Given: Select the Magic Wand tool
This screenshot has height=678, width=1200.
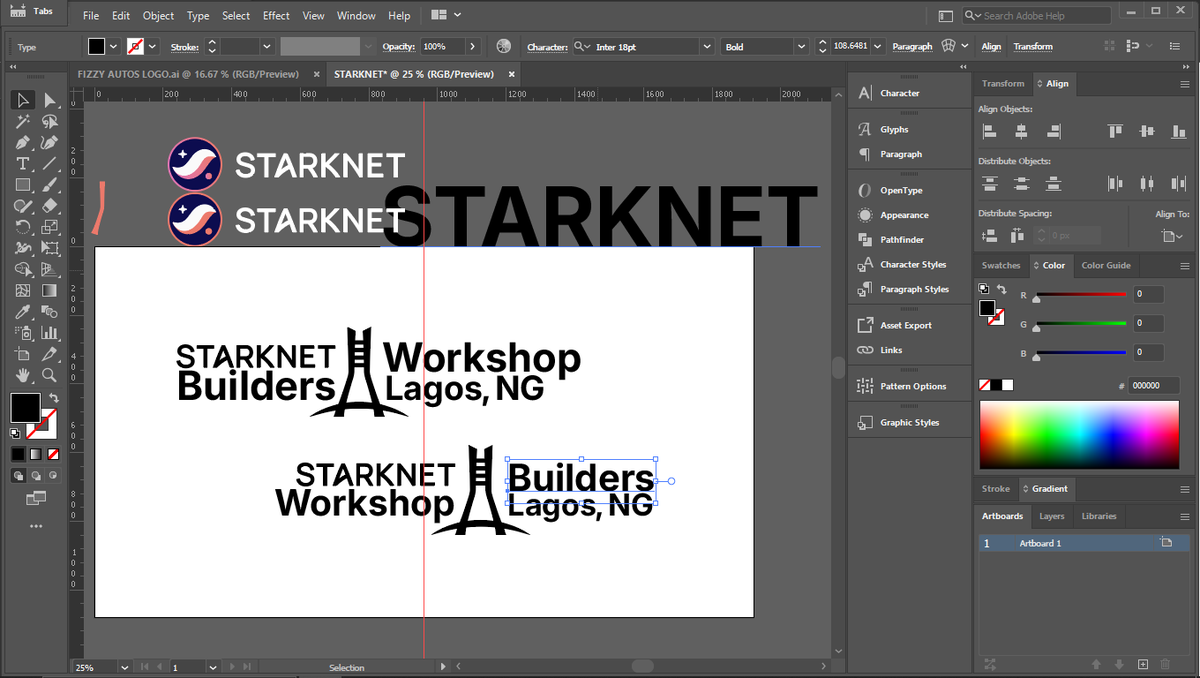Looking at the screenshot, I should coord(23,121).
